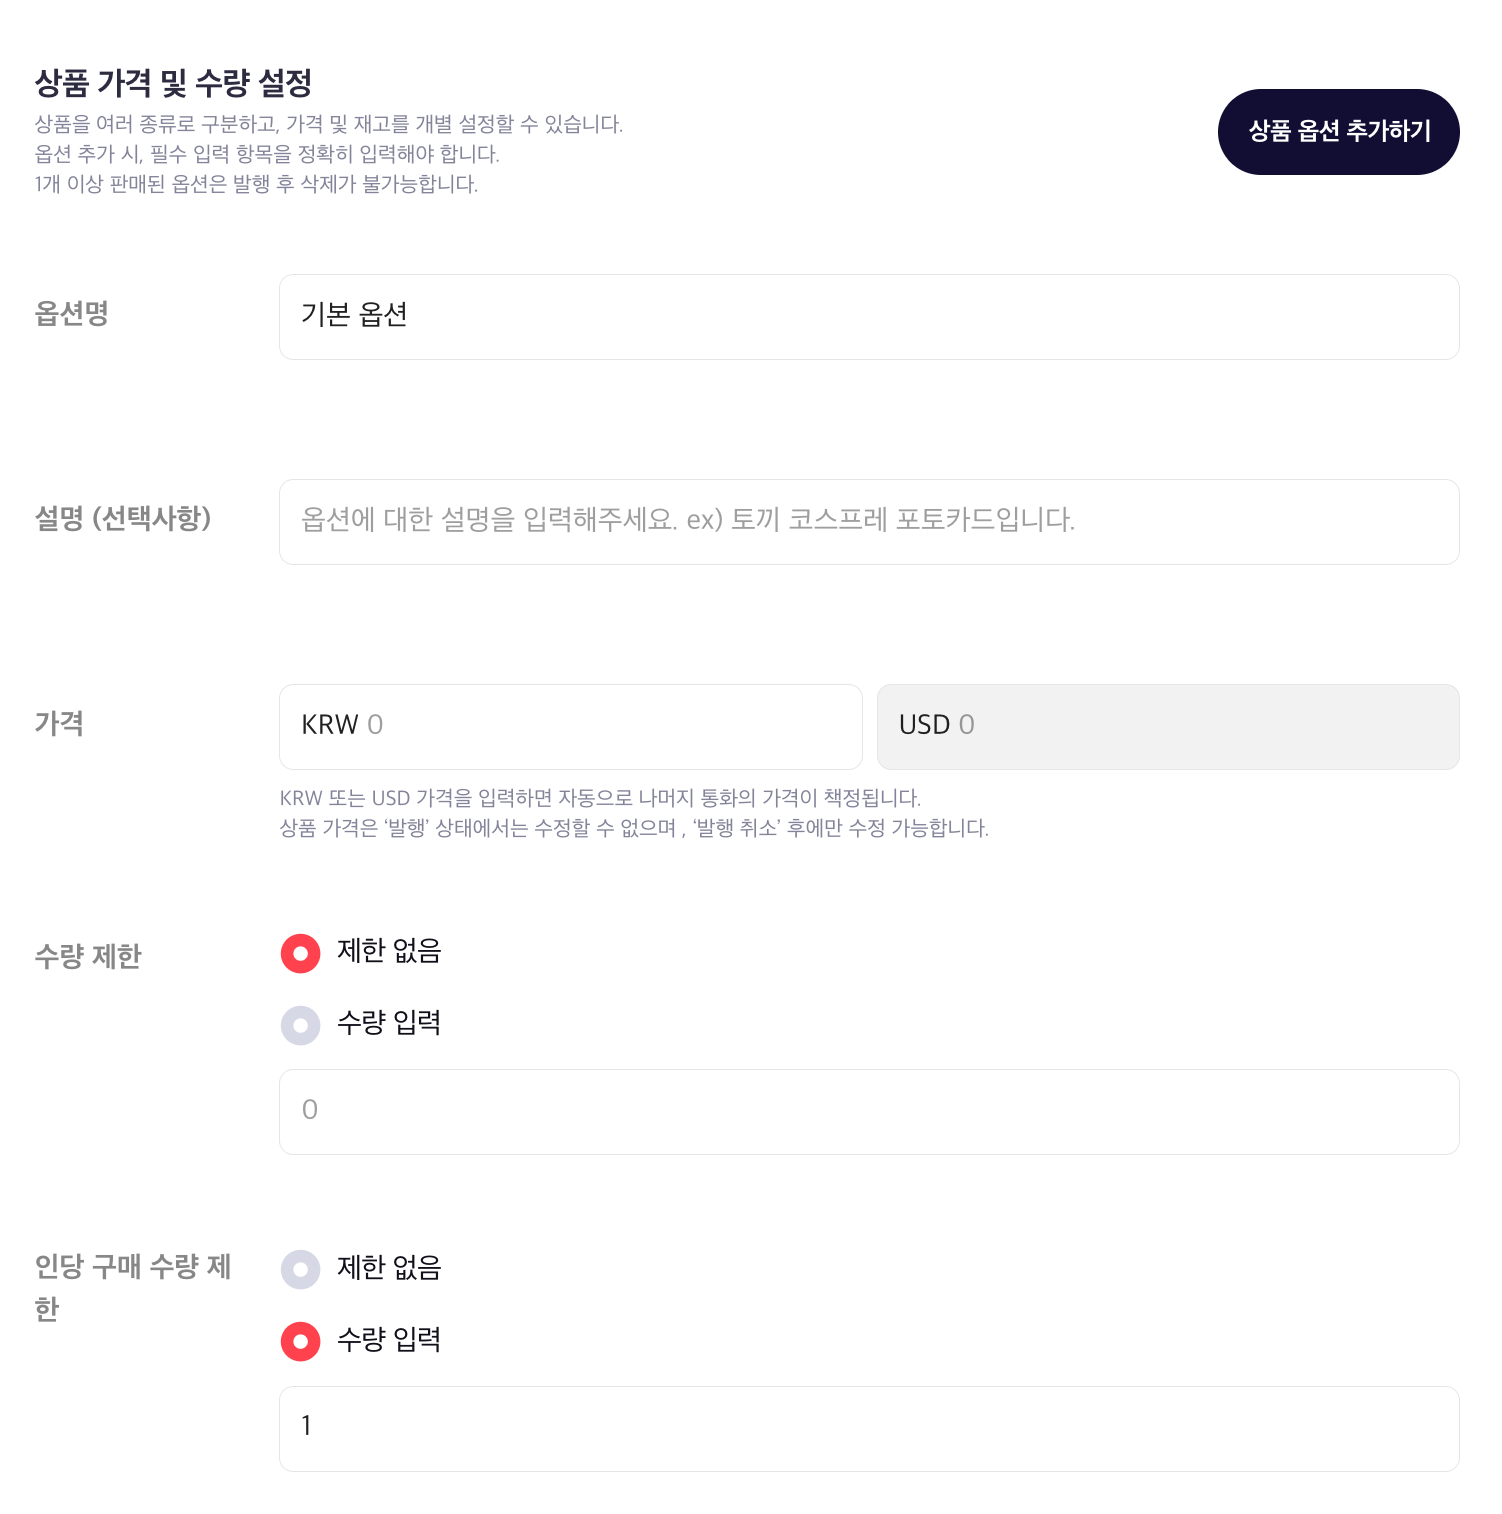This screenshot has height=1514, width=1502.
Task: Click the KRW/USD auto-pricing note text
Action: tap(602, 798)
